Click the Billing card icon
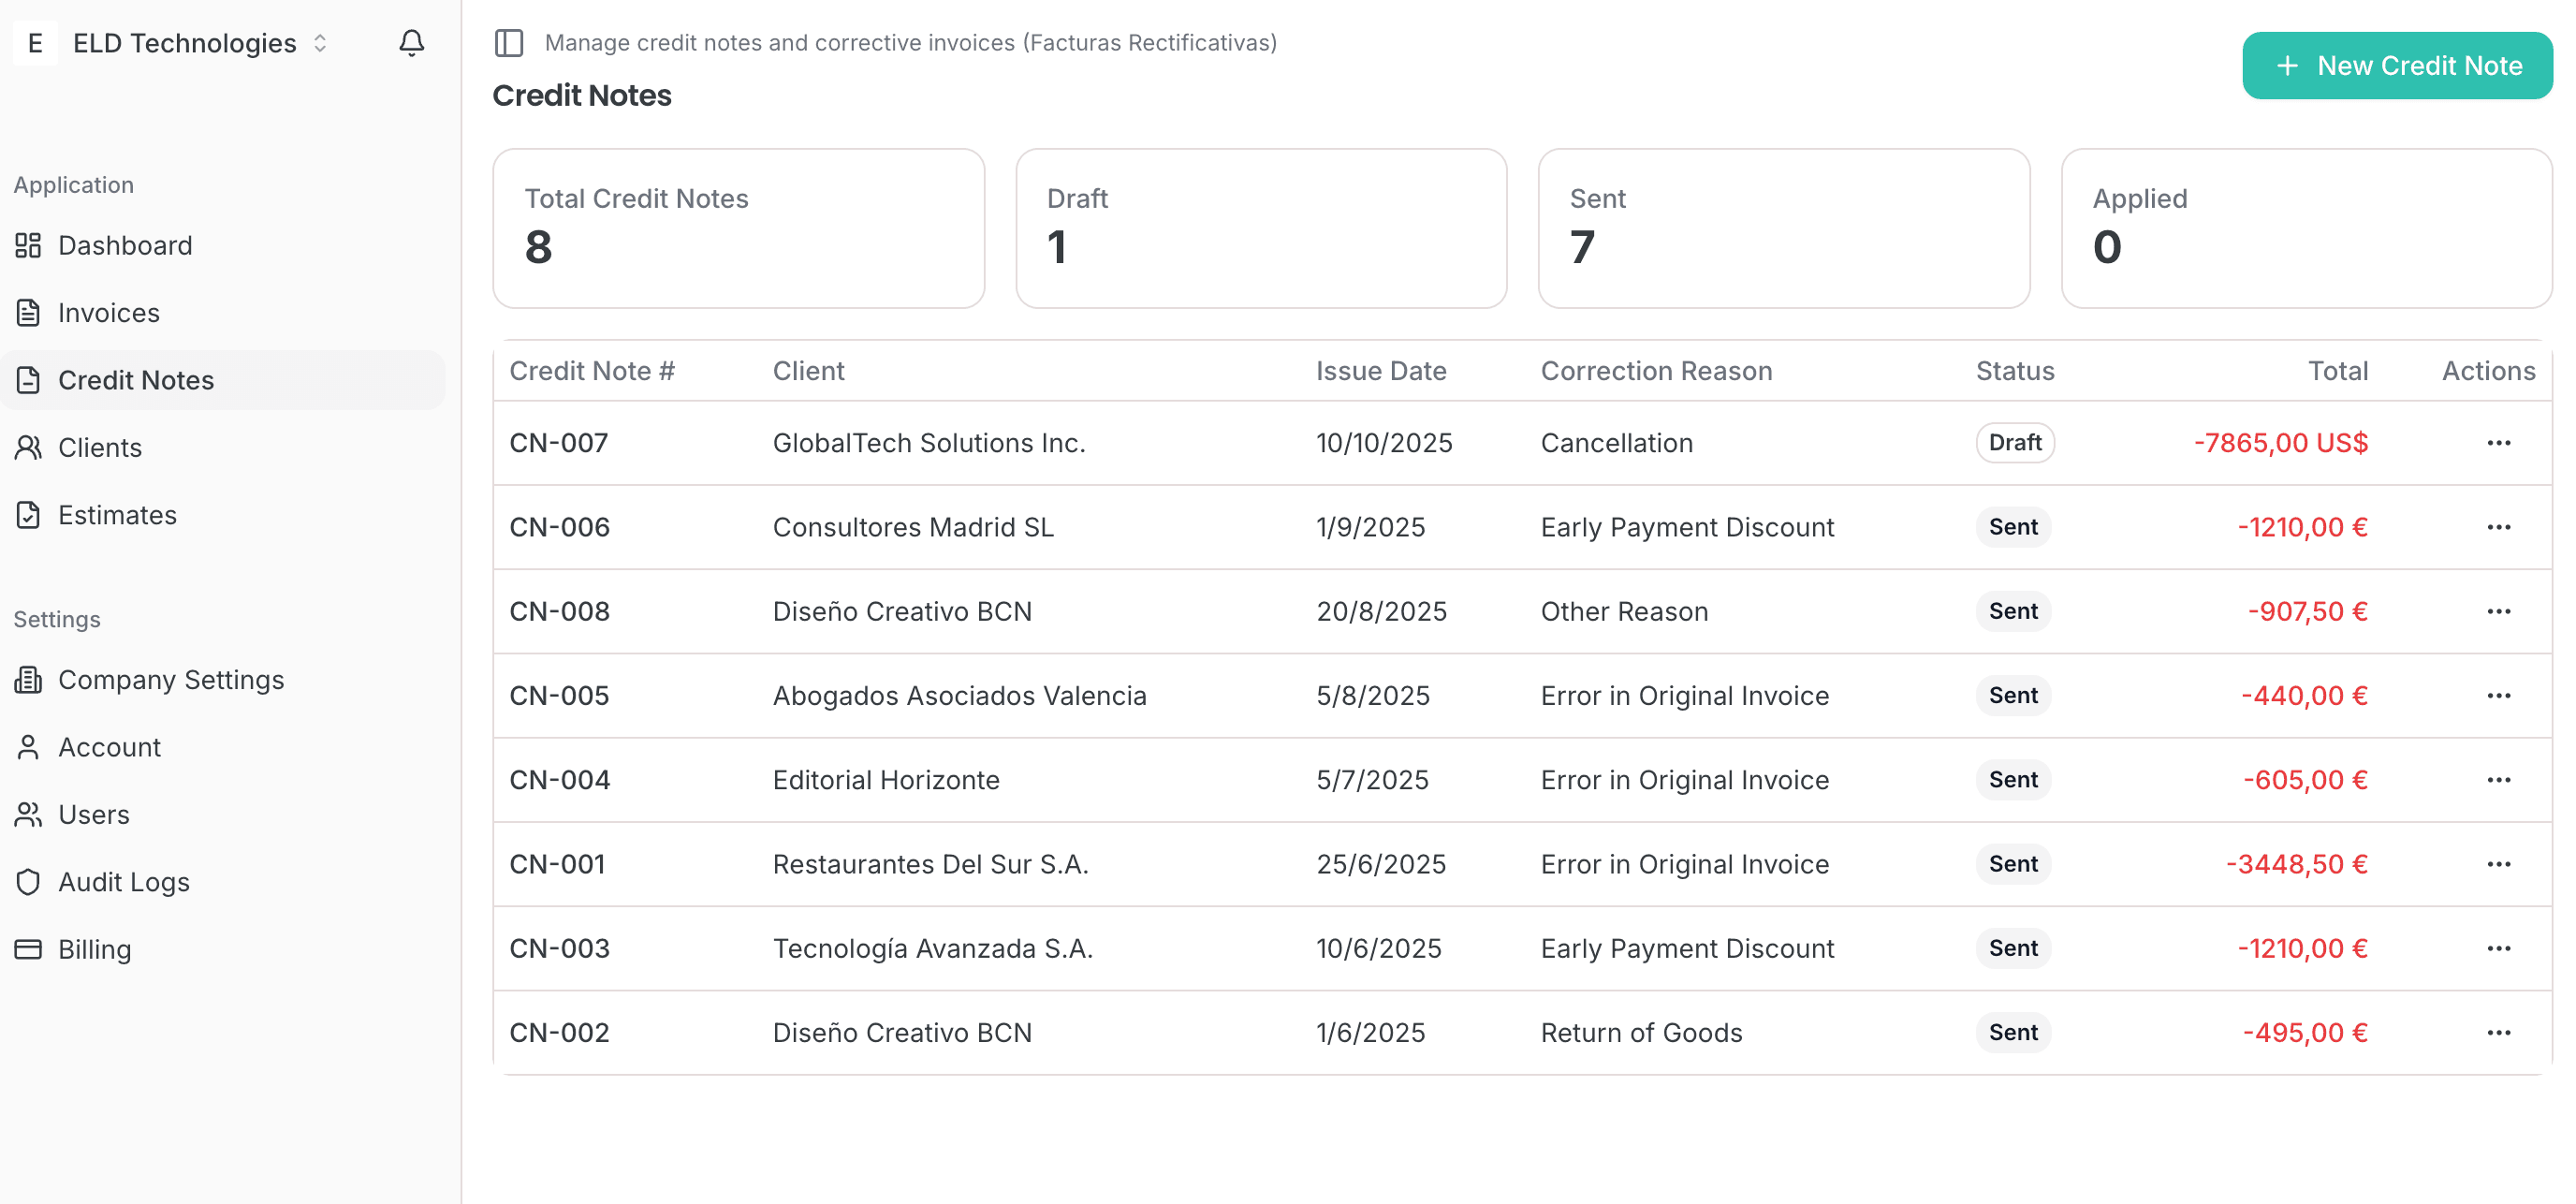This screenshot has width=2576, height=1204. pyautogui.click(x=27, y=949)
